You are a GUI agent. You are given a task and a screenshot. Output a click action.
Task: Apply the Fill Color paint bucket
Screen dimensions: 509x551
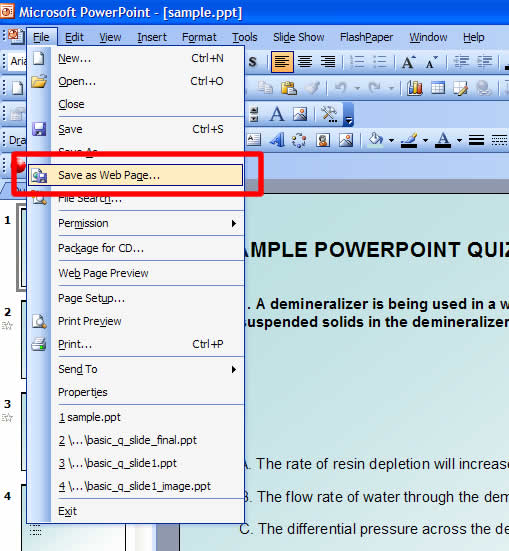[x=375, y=140]
